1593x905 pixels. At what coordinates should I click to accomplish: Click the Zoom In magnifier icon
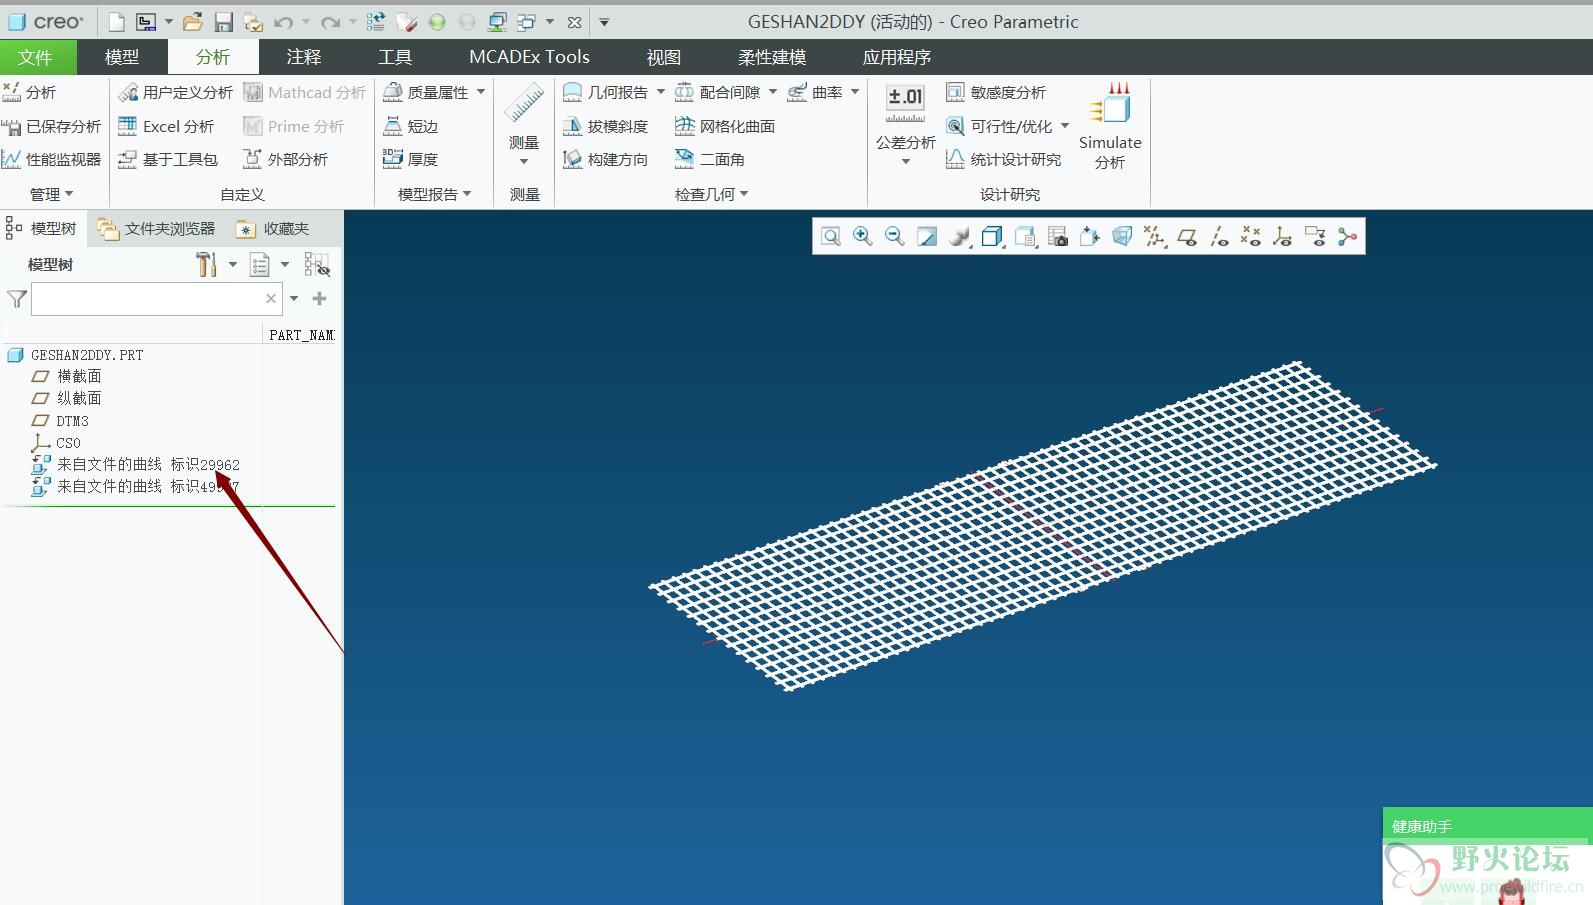(862, 236)
